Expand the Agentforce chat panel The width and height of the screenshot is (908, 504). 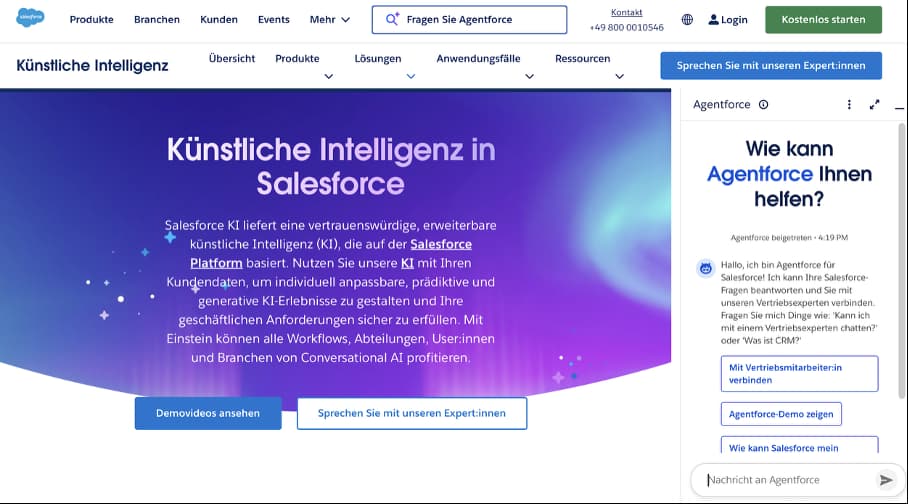coord(874,105)
